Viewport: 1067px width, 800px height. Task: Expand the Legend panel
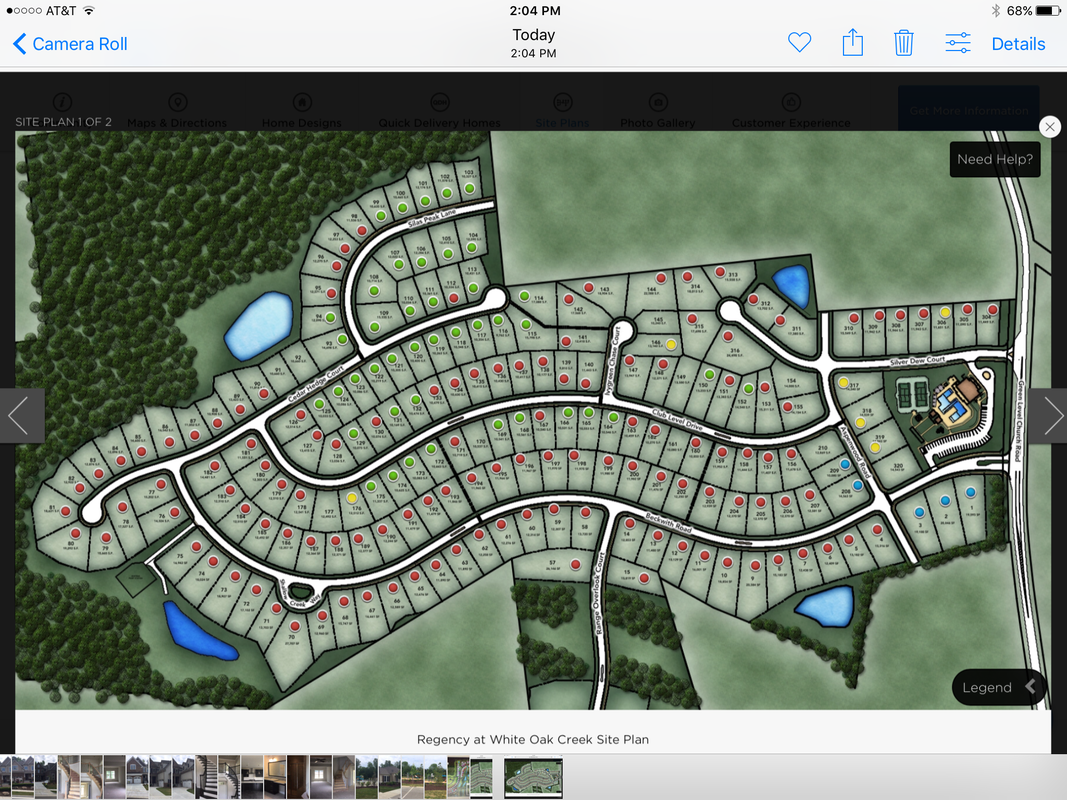[x=998, y=687]
